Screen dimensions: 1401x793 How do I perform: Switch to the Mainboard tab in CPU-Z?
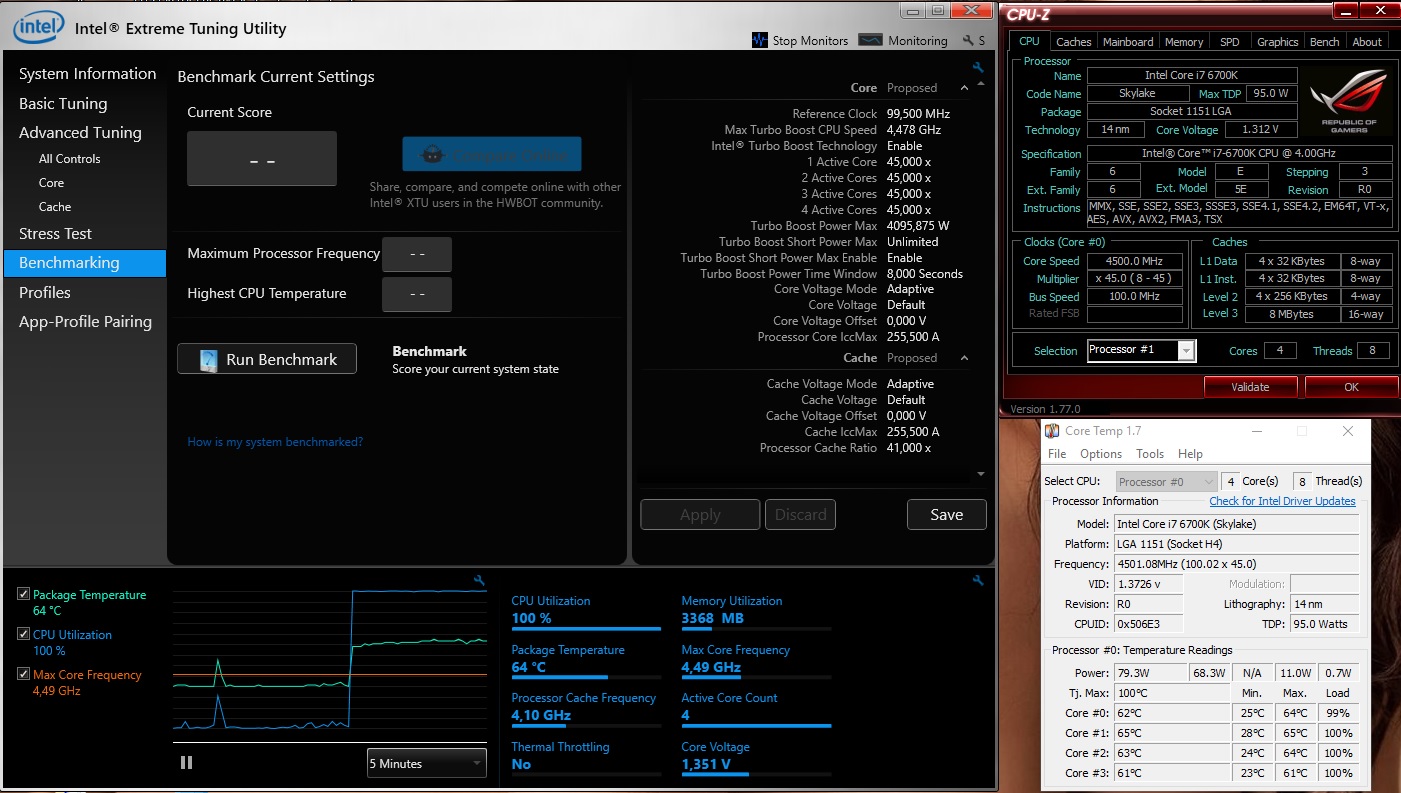click(1128, 42)
